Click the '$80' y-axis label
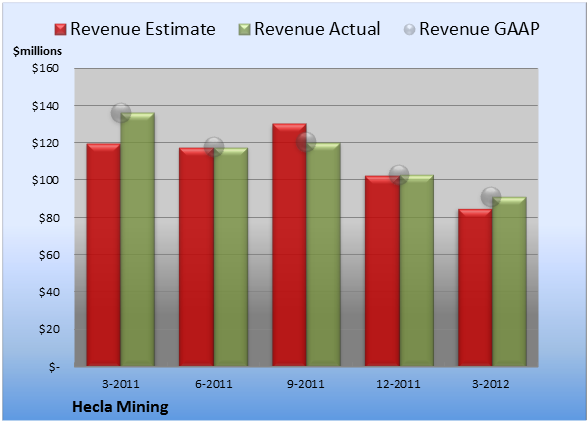 point(49,218)
